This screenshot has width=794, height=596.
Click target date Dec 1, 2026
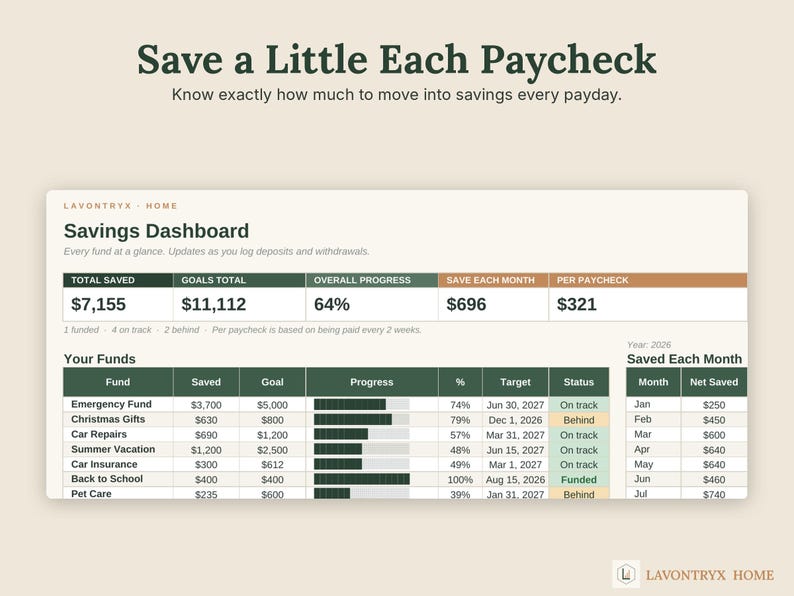[x=515, y=420]
